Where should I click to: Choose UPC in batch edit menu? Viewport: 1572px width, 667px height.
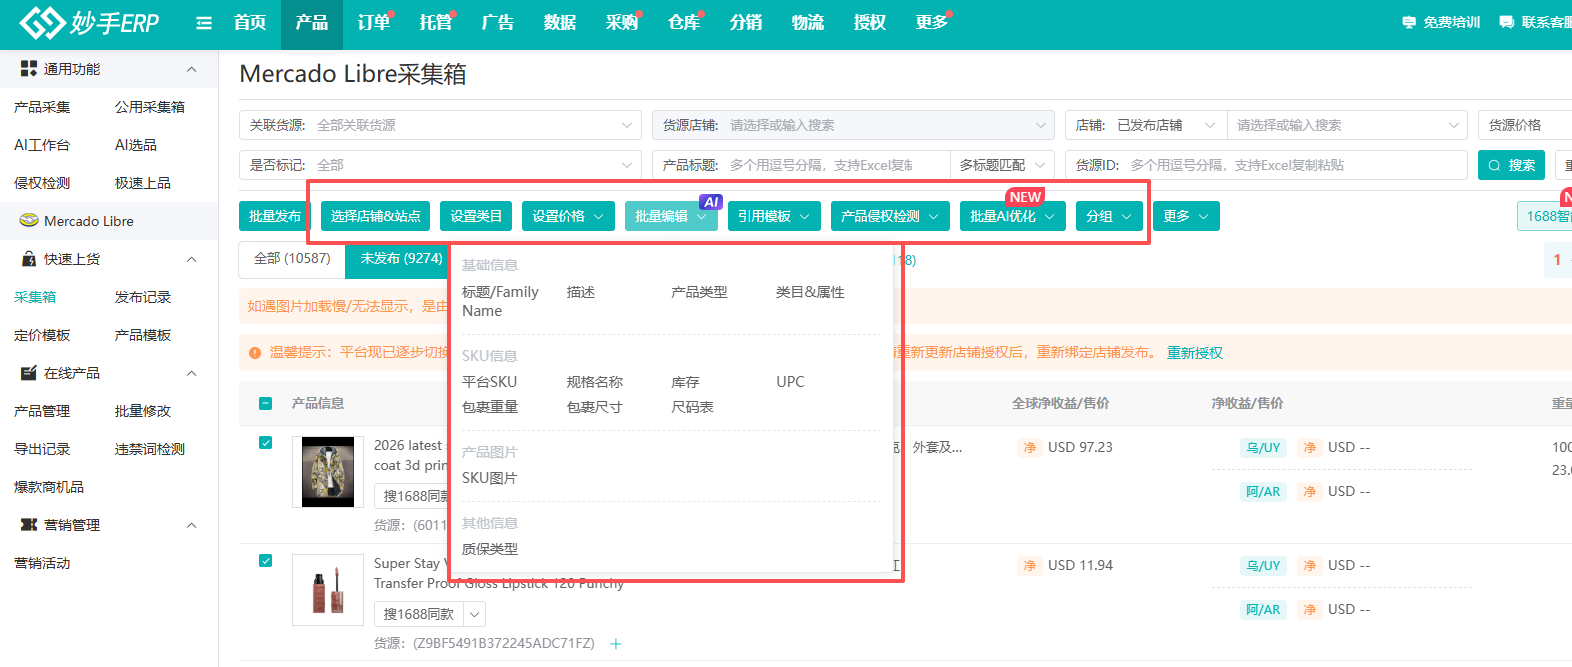coord(790,382)
